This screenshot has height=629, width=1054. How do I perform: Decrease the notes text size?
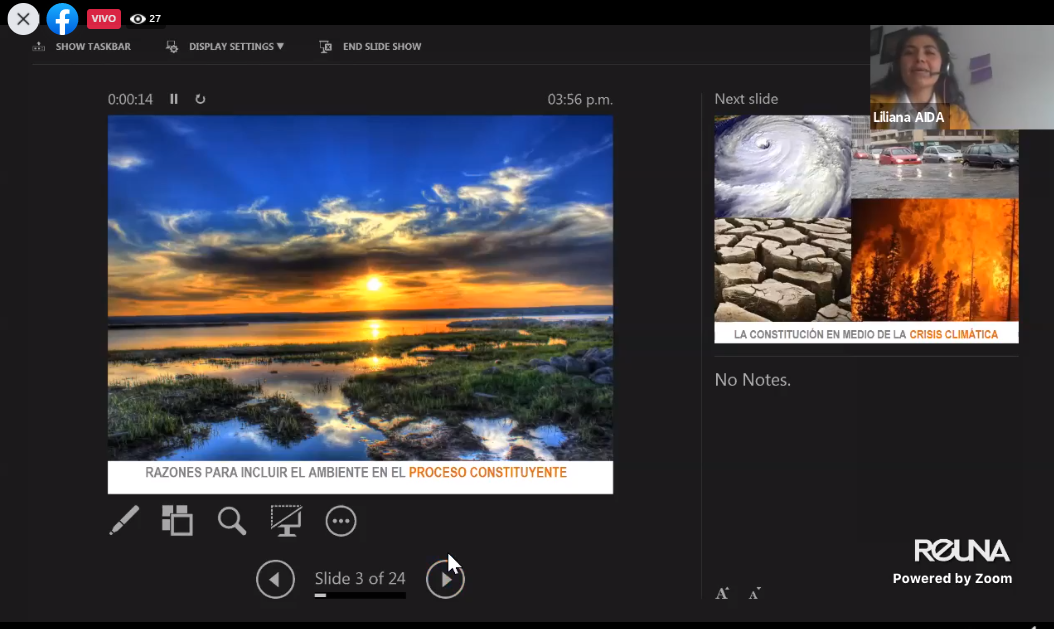point(754,593)
